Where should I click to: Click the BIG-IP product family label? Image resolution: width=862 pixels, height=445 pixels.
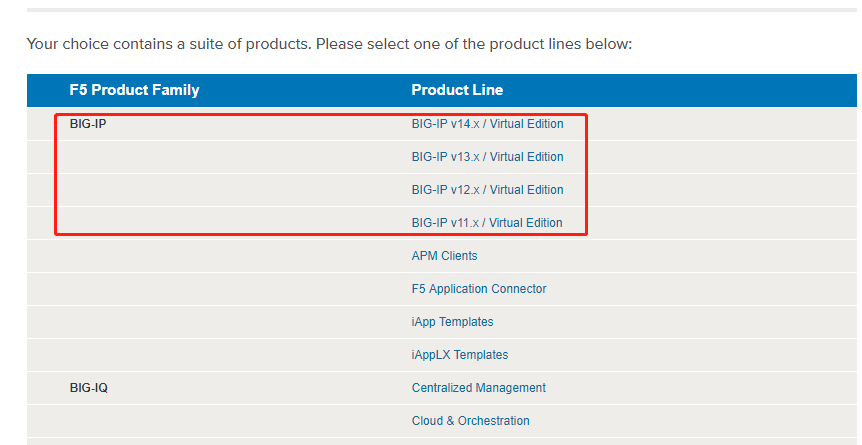(88, 125)
